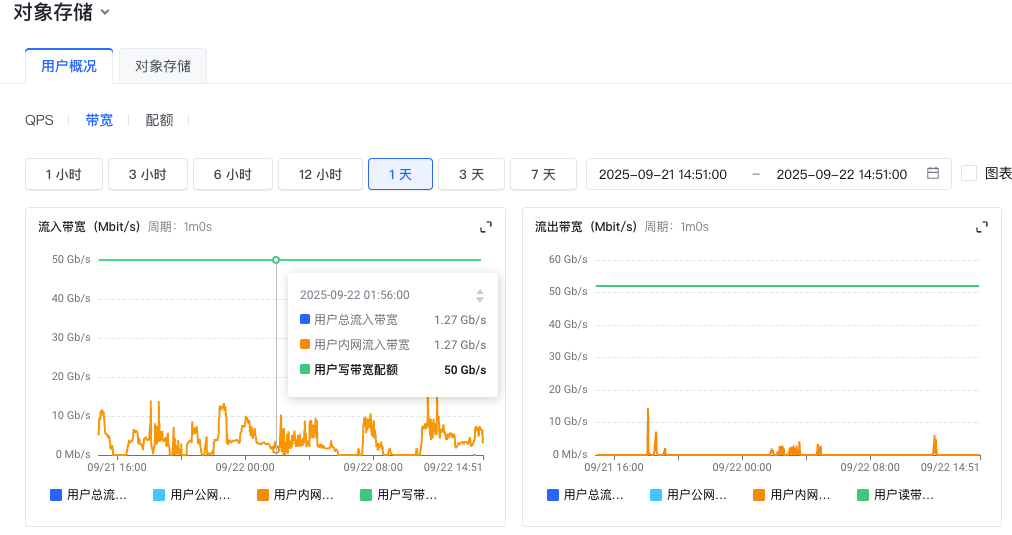Click 用户总流入带宽 row in tooltip
This screenshot has width=1012, height=535.
[392, 320]
